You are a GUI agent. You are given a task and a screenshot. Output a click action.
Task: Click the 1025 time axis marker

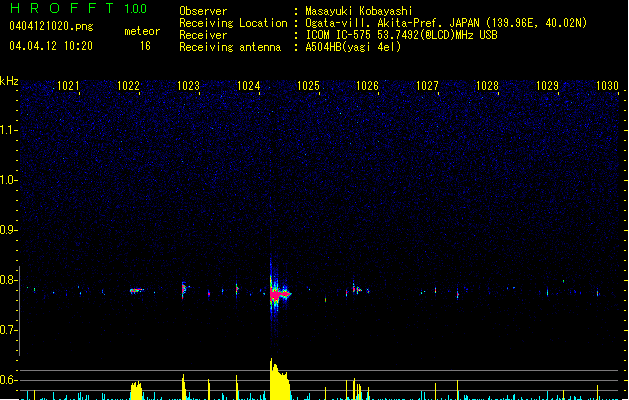click(308, 86)
